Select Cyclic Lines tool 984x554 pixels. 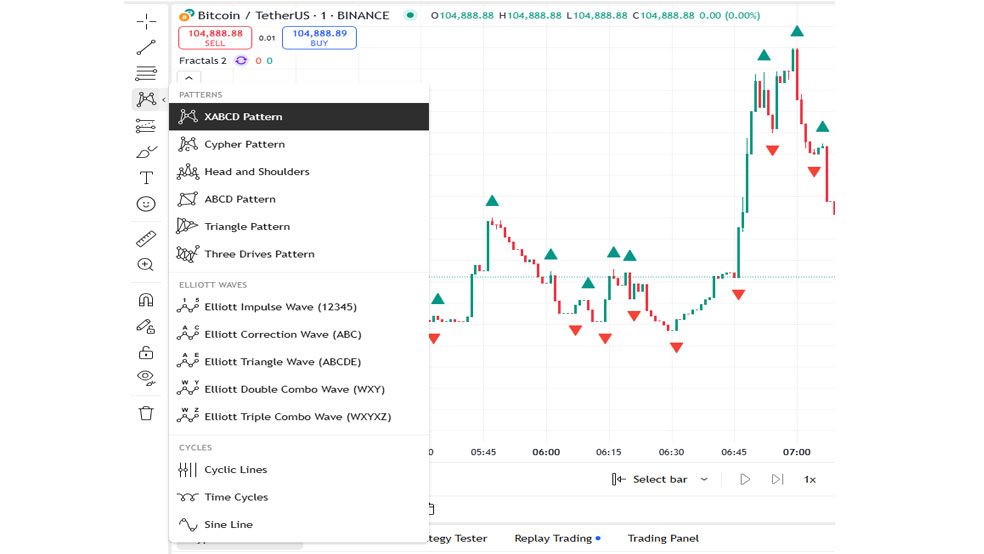[299, 470]
